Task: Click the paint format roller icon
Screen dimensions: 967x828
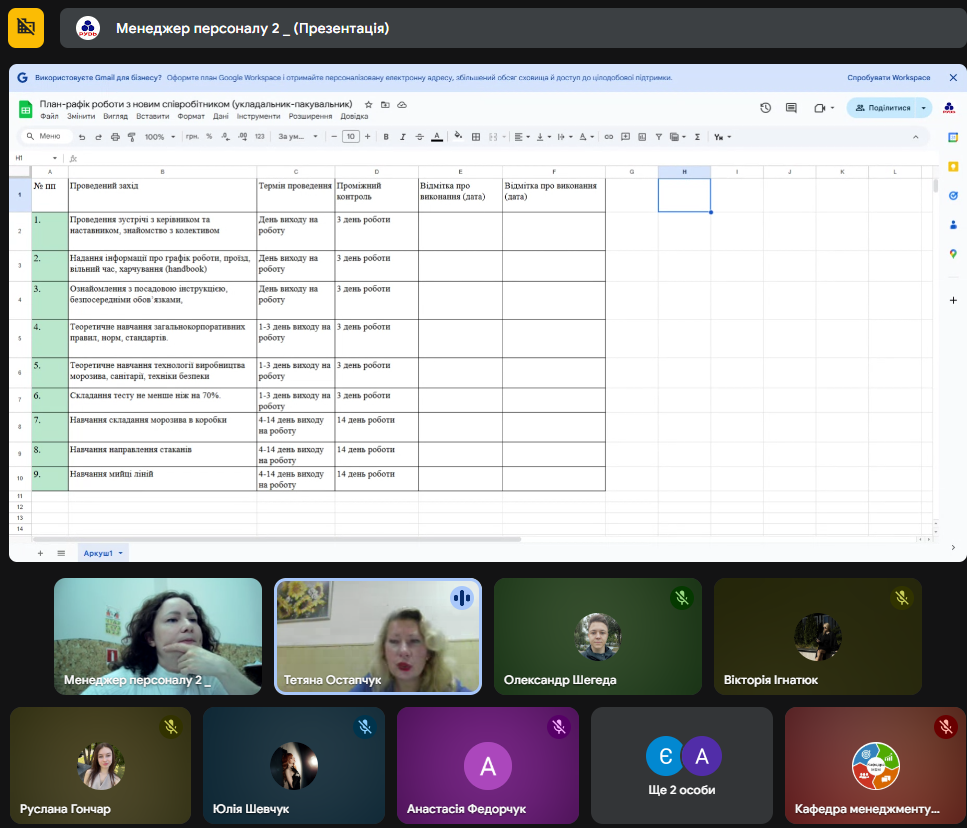Action: click(x=131, y=137)
